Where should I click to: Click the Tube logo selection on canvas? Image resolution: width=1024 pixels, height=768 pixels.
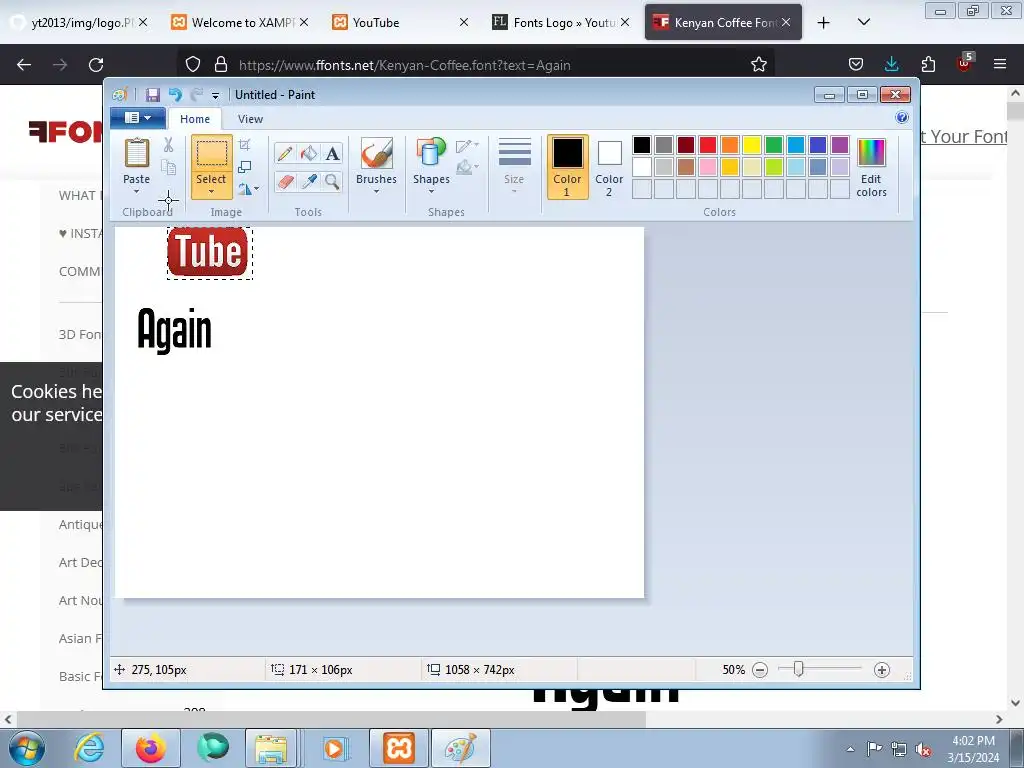pos(210,253)
